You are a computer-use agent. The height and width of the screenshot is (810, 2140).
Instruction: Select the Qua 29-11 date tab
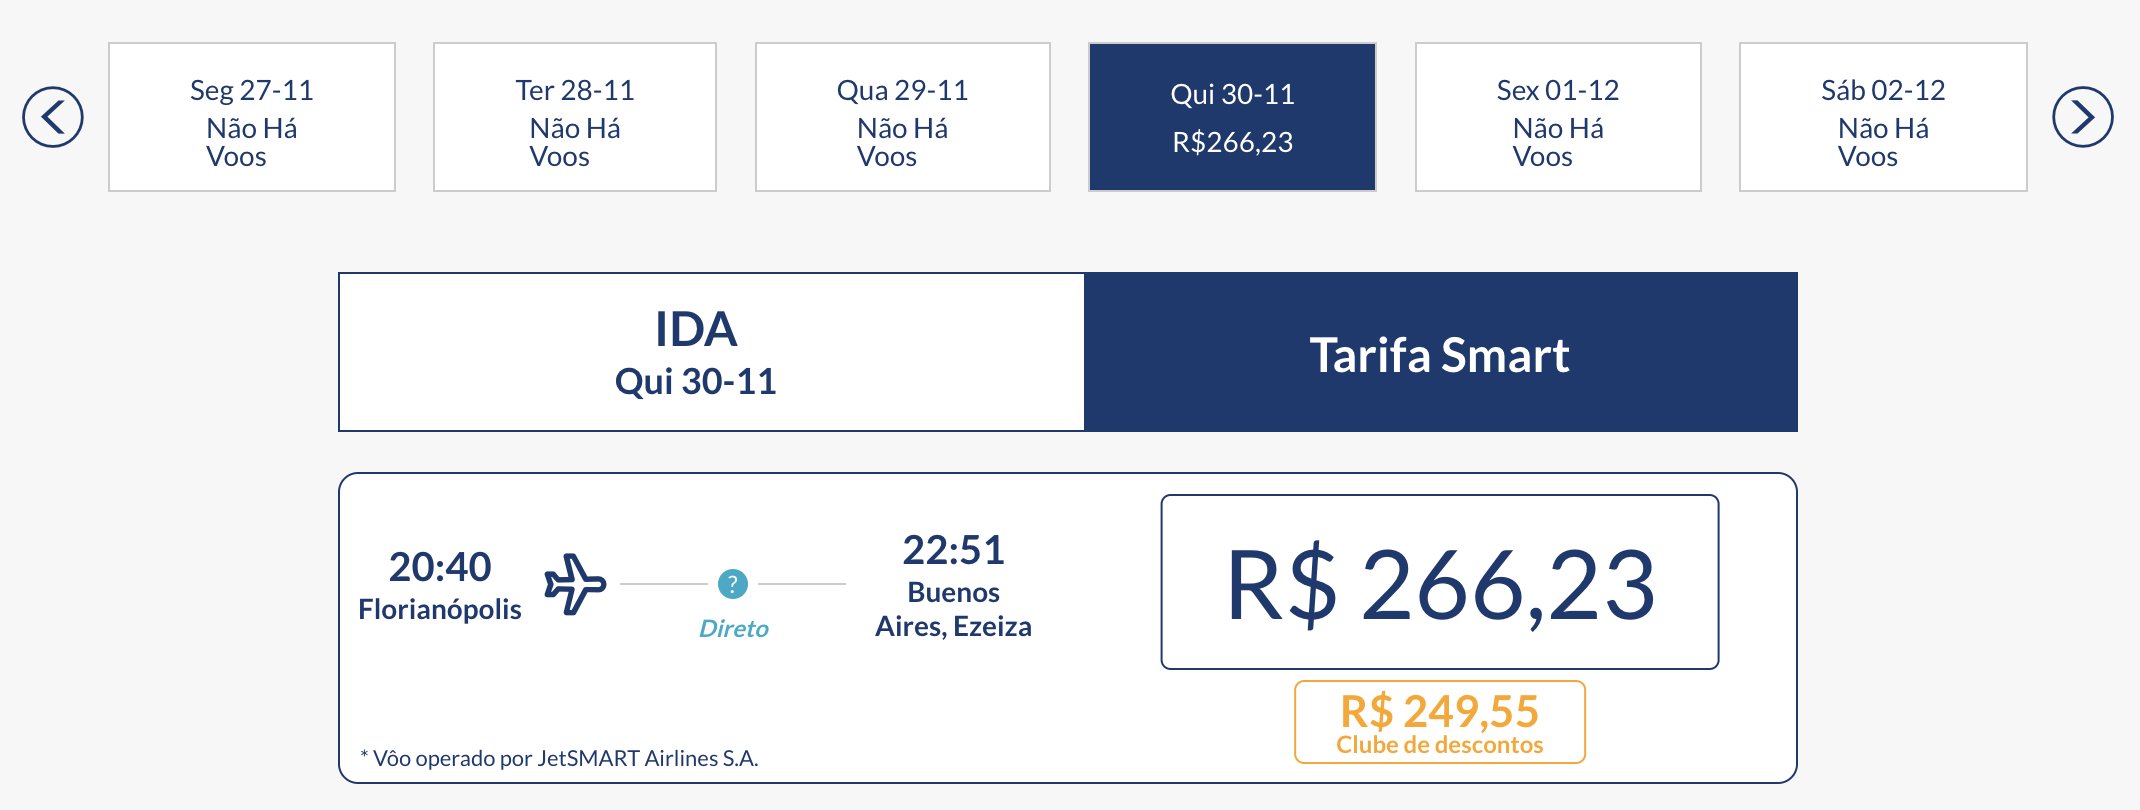tap(903, 117)
